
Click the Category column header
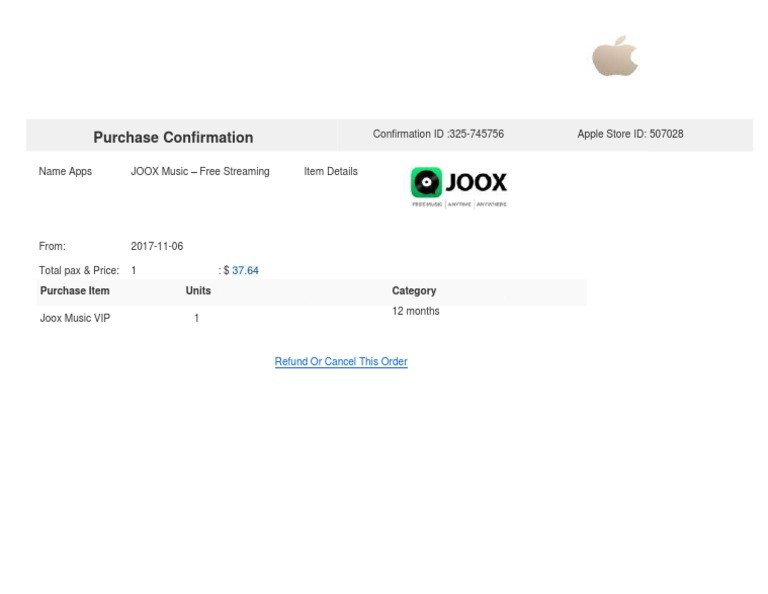point(414,291)
